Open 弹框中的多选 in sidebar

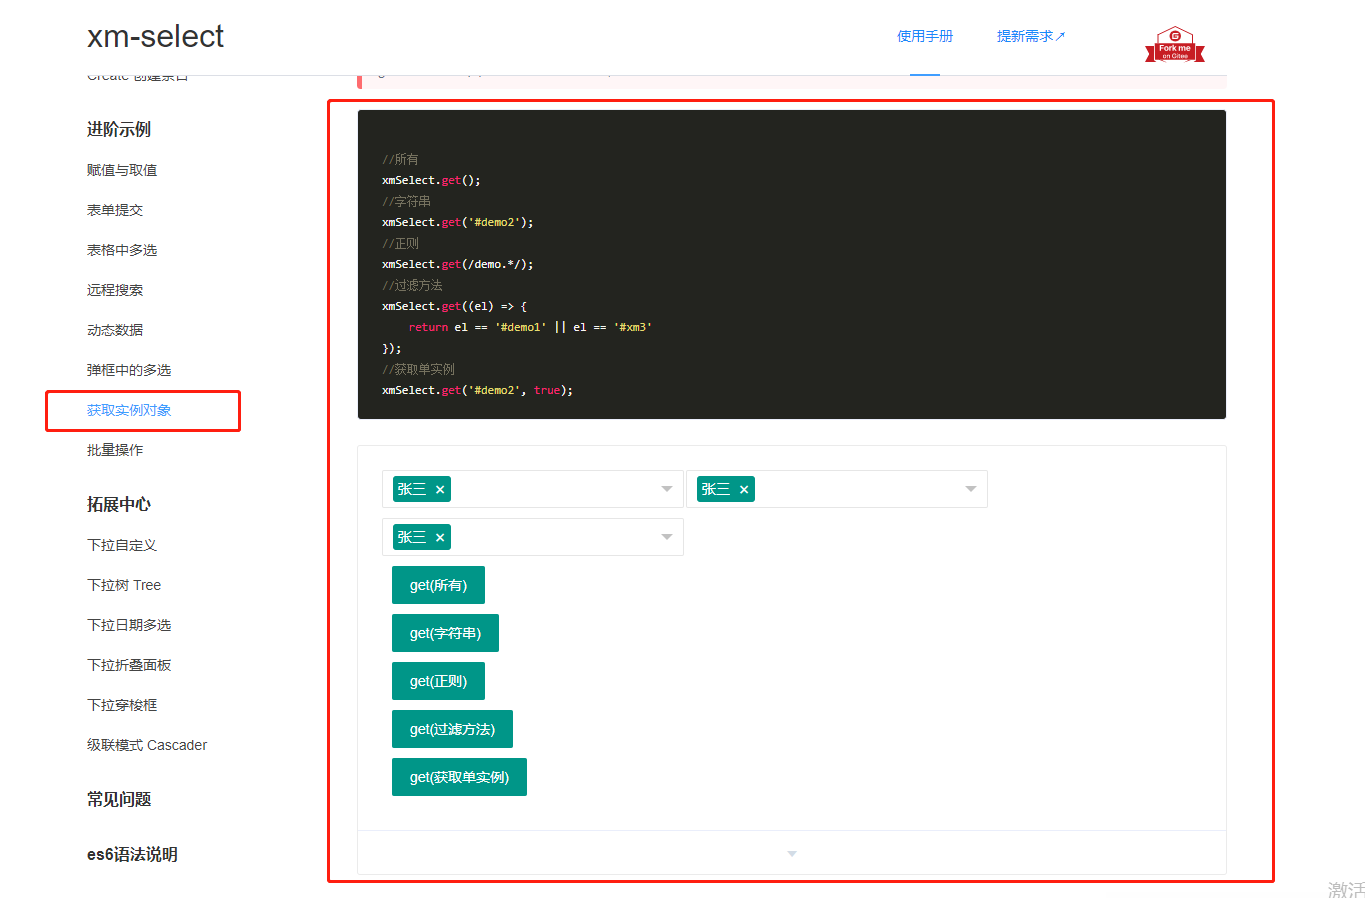coord(129,370)
